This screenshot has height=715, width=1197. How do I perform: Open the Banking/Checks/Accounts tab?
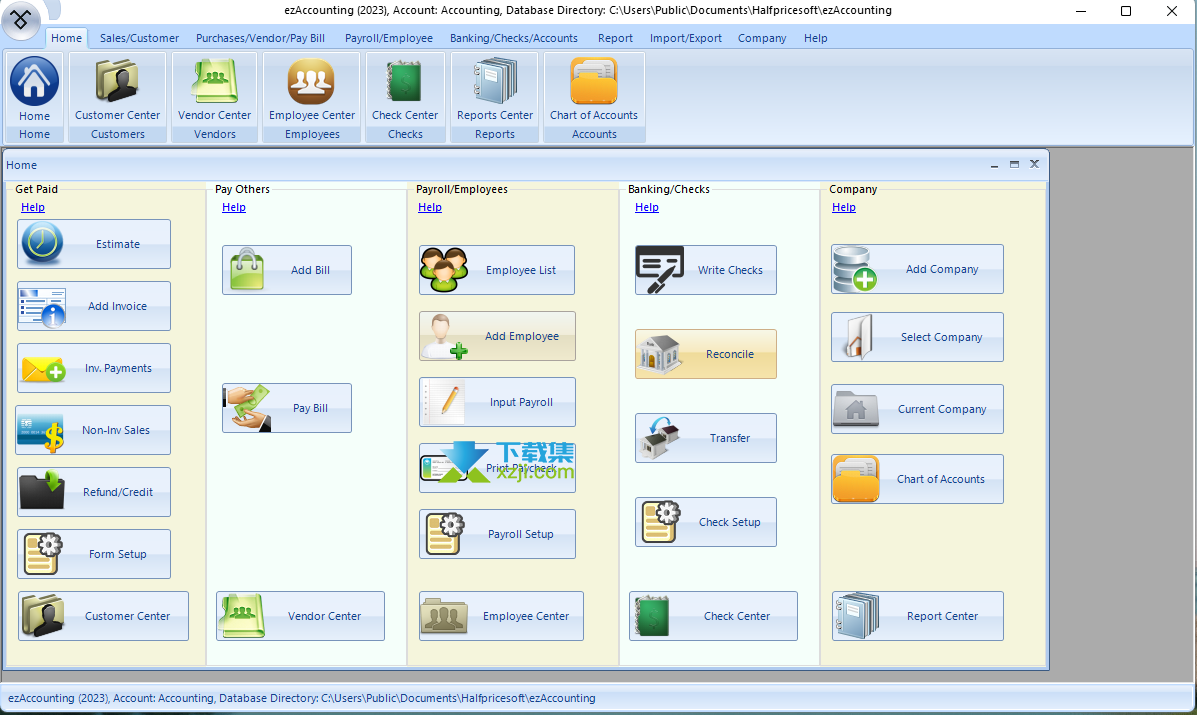[514, 38]
